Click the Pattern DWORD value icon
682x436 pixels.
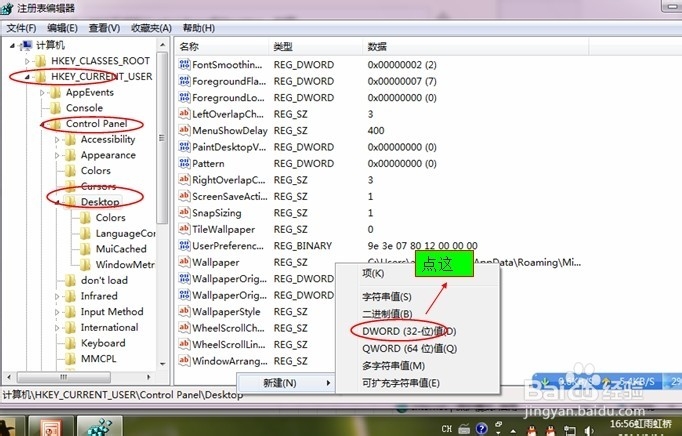pyautogui.click(x=184, y=164)
